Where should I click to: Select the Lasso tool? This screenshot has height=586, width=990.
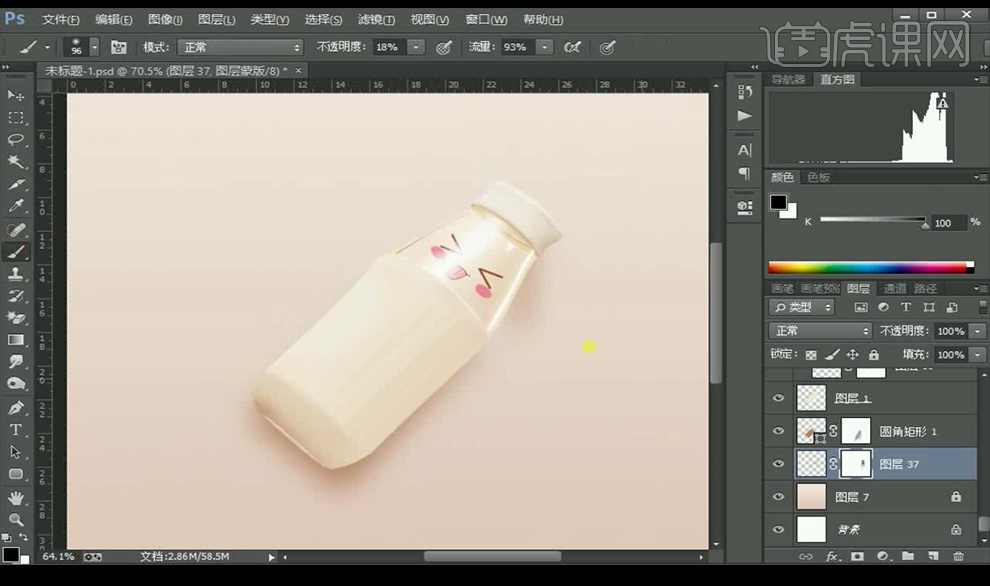[16, 140]
